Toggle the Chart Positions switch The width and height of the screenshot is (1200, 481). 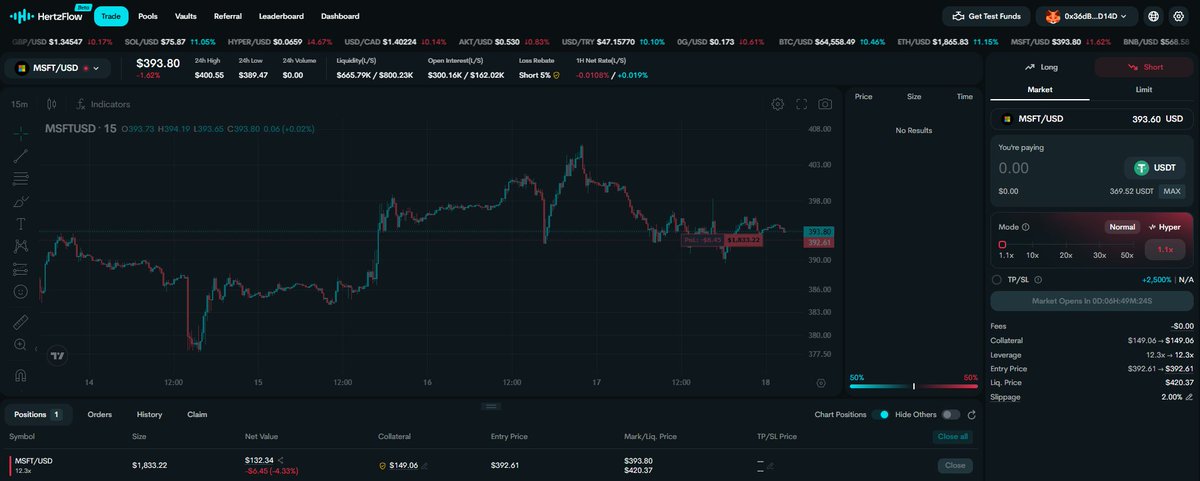point(879,414)
